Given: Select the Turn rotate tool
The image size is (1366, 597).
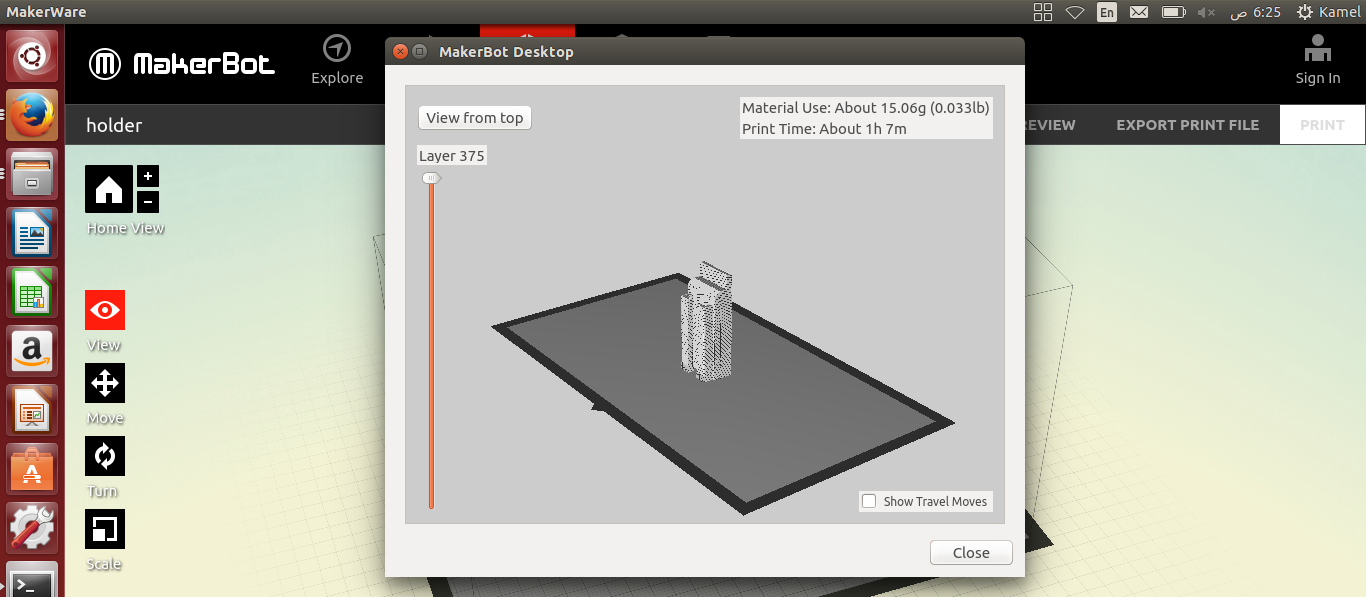Looking at the screenshot, I should [x=105, y=456].
